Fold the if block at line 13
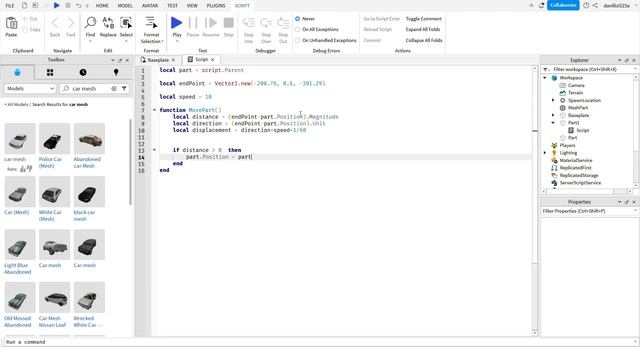Screen dimensions: 640x360 click(154, 150)
